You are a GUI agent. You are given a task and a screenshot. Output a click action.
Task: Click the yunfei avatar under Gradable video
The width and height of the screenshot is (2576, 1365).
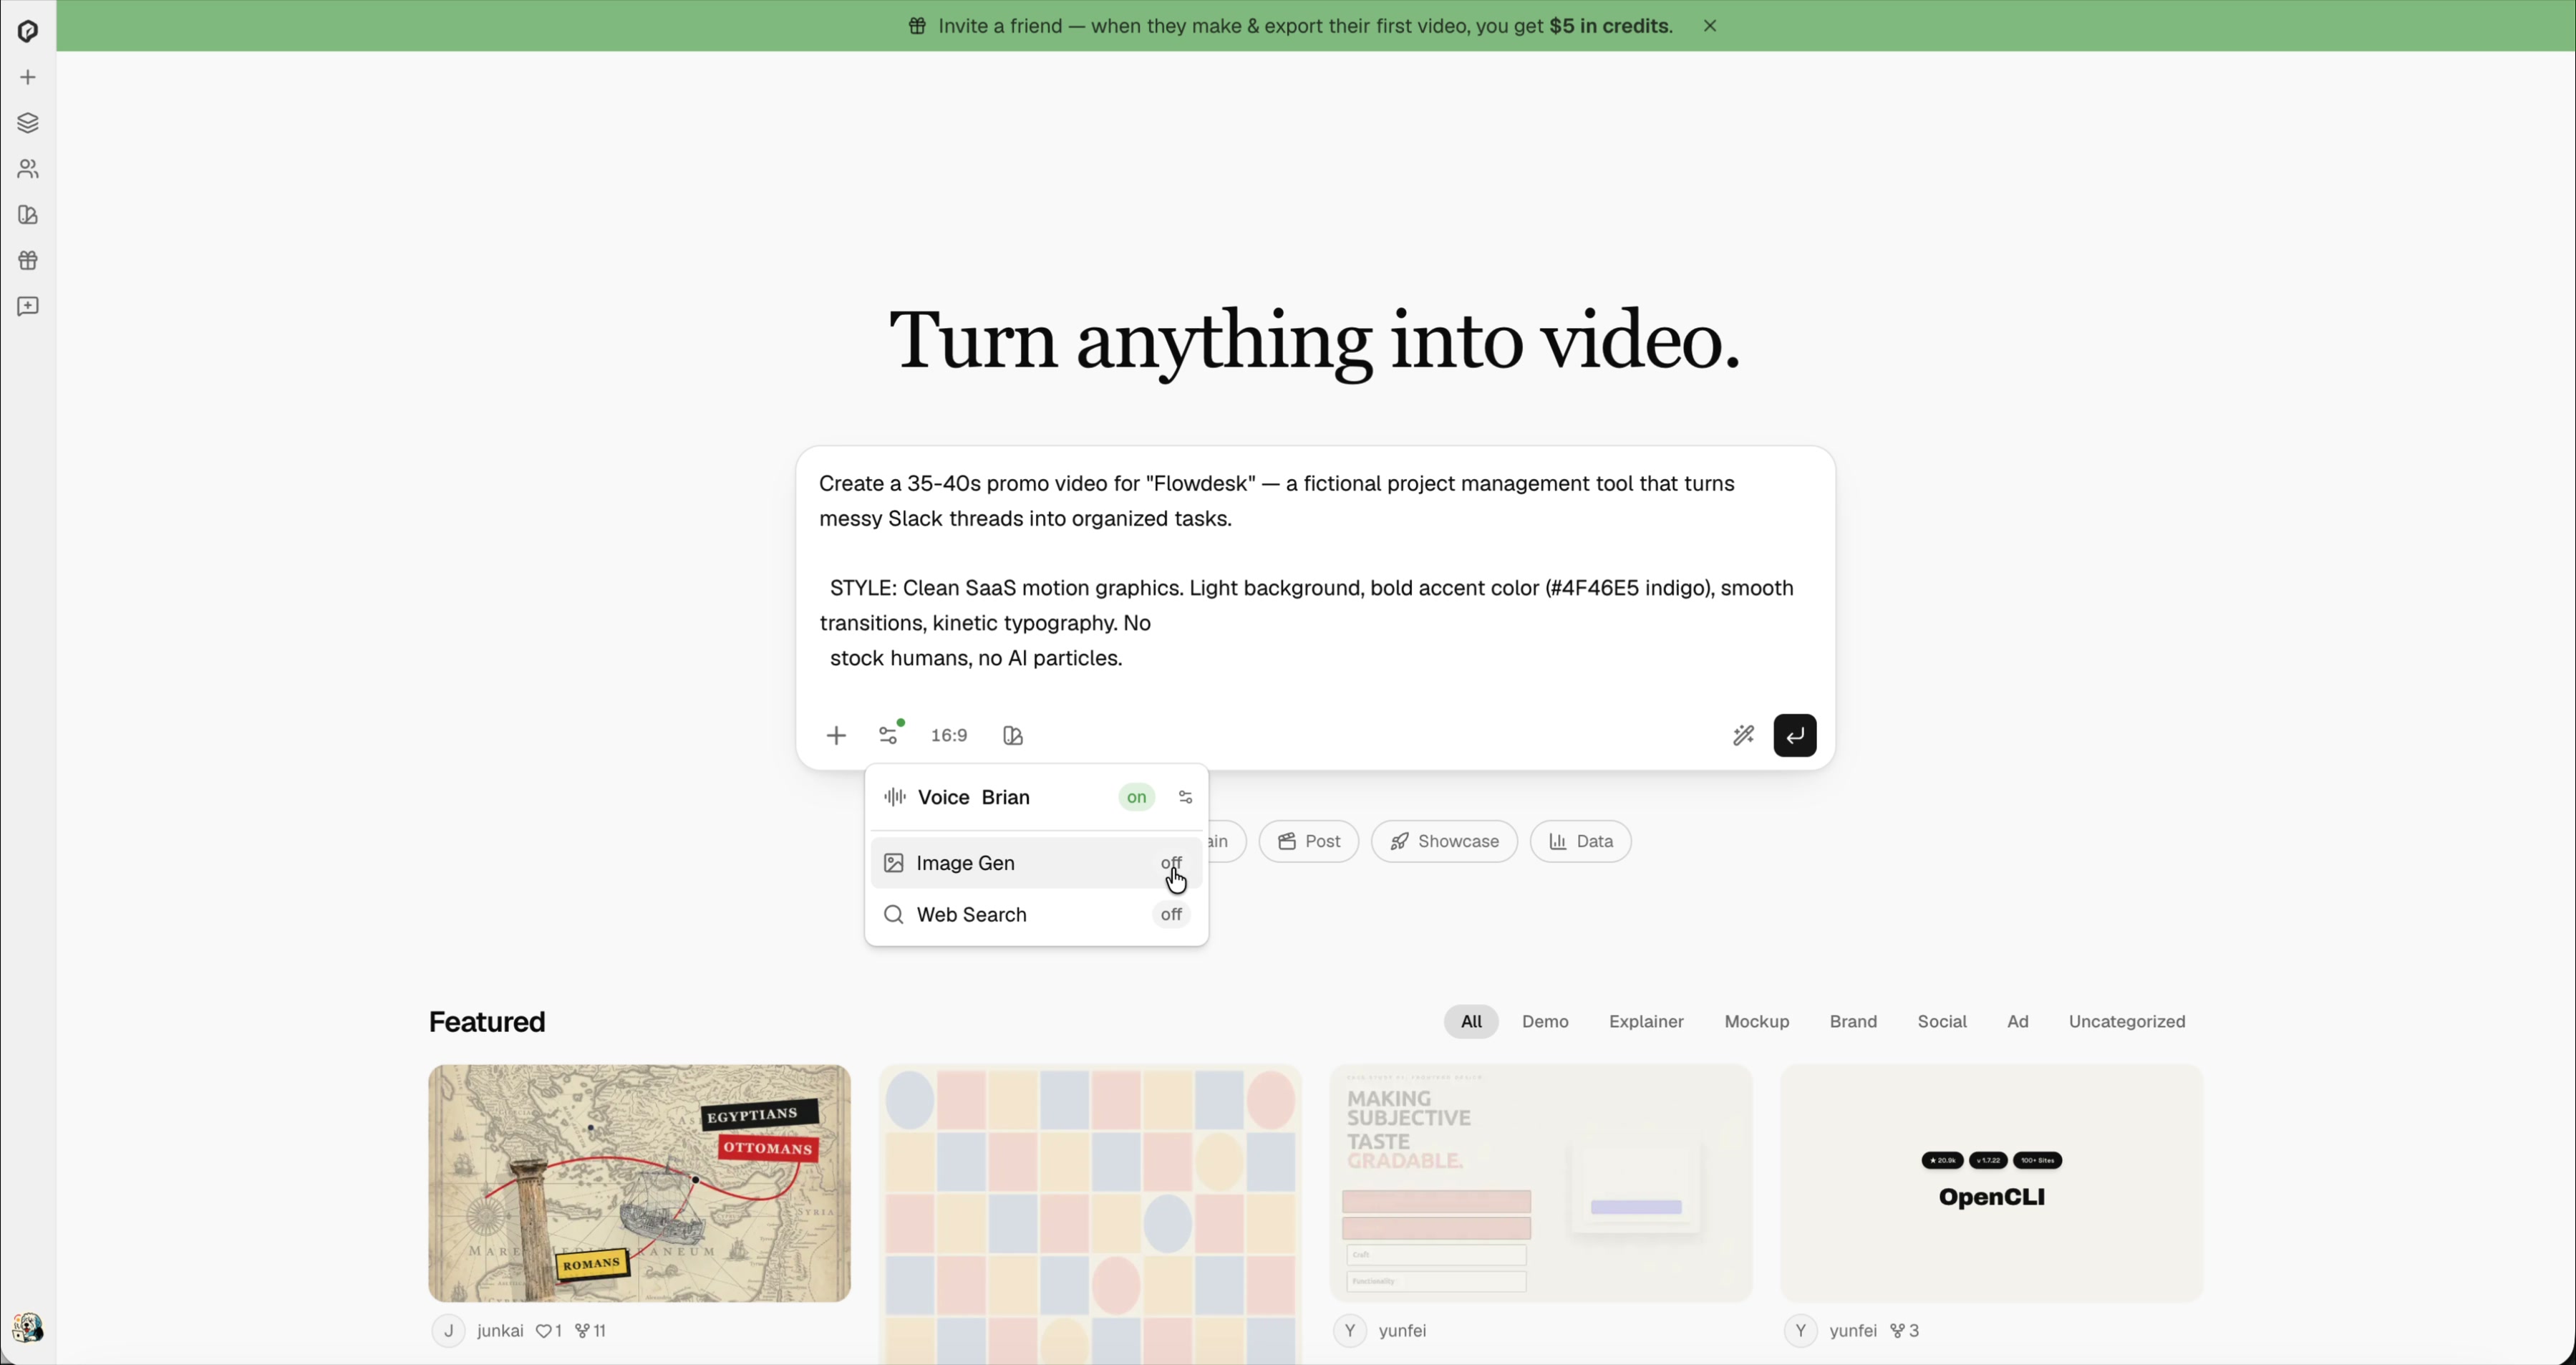(x=1349, y=1332)
